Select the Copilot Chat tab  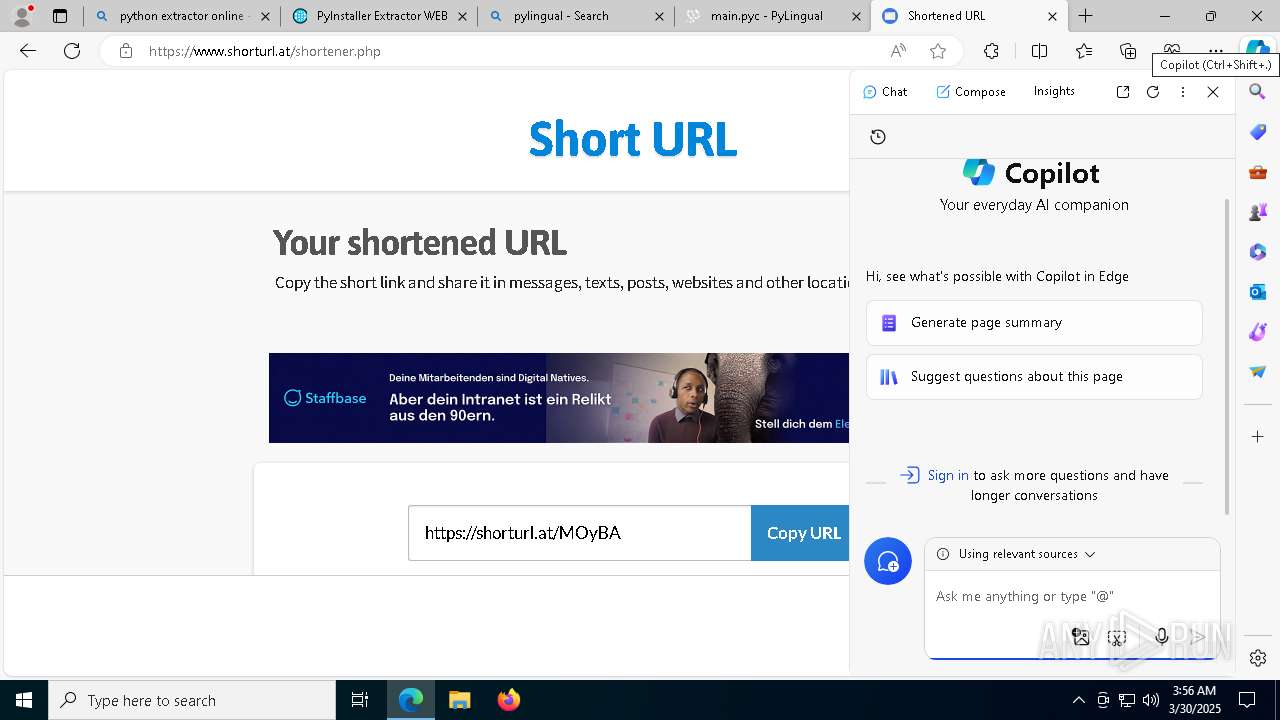[885, 92]
